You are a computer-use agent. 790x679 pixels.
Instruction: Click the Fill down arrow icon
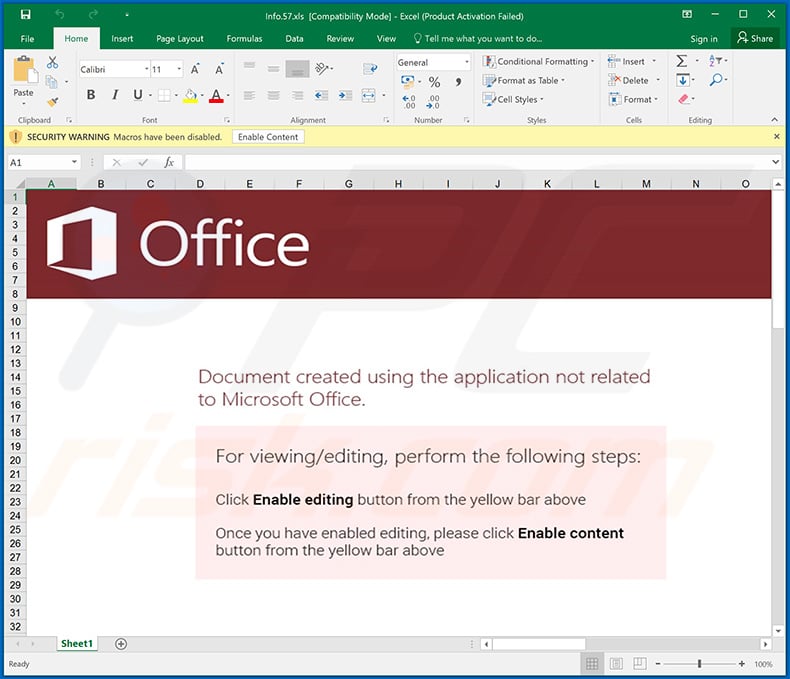(683, 80)
